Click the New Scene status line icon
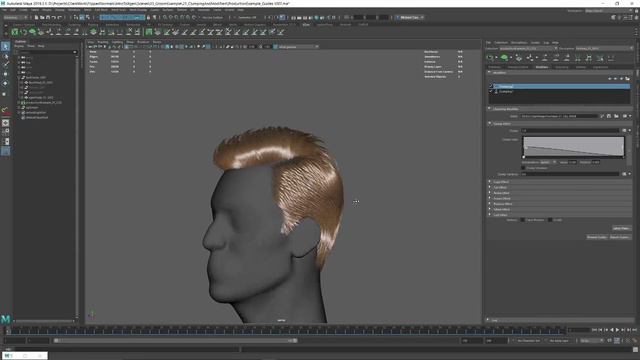 click(x=36, y=18)
